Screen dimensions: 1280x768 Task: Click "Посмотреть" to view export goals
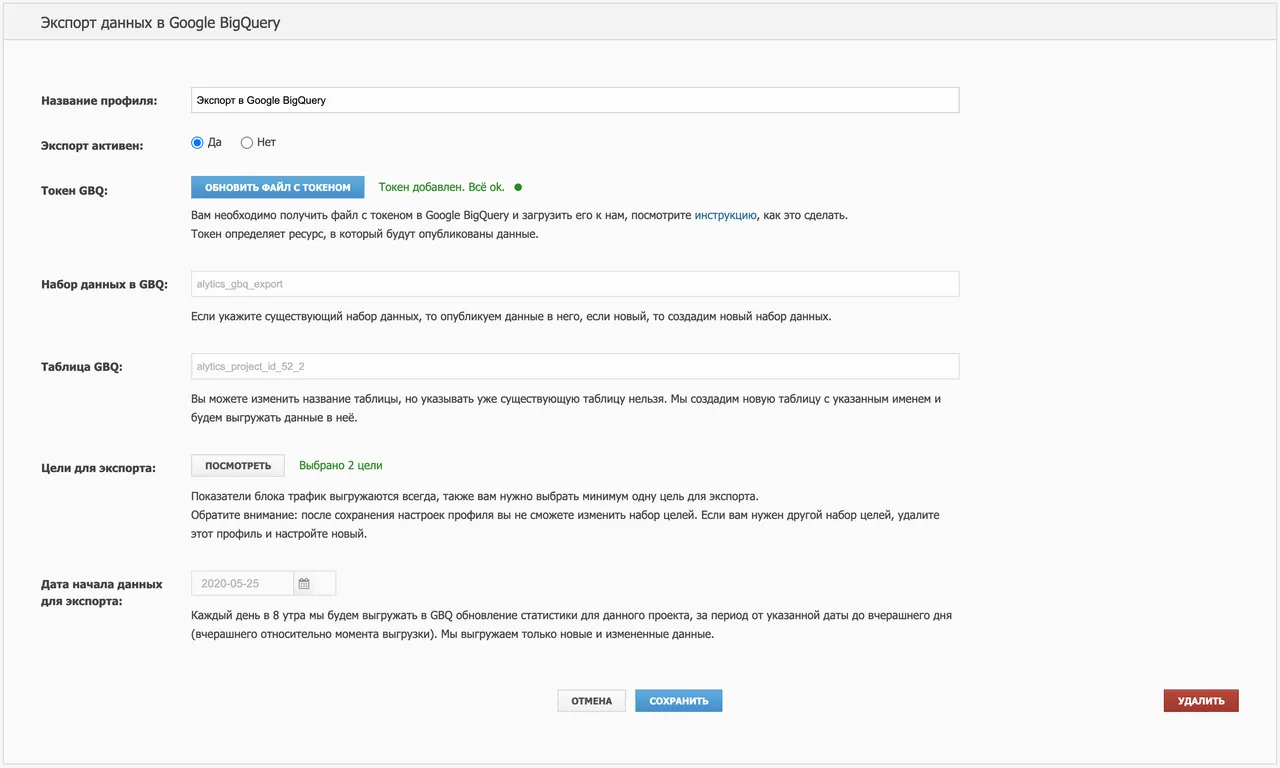238,466
